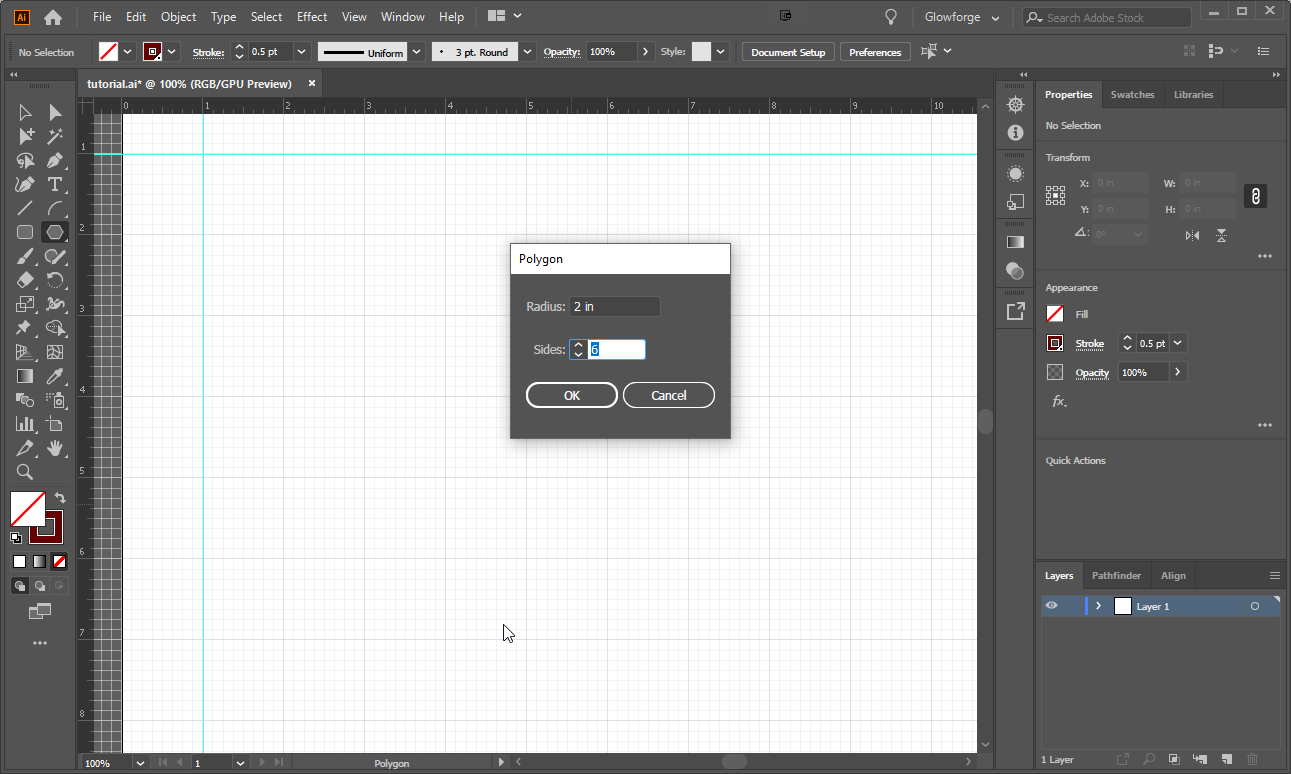Click the Fill swatch in Properties panel

point(1055,314)
